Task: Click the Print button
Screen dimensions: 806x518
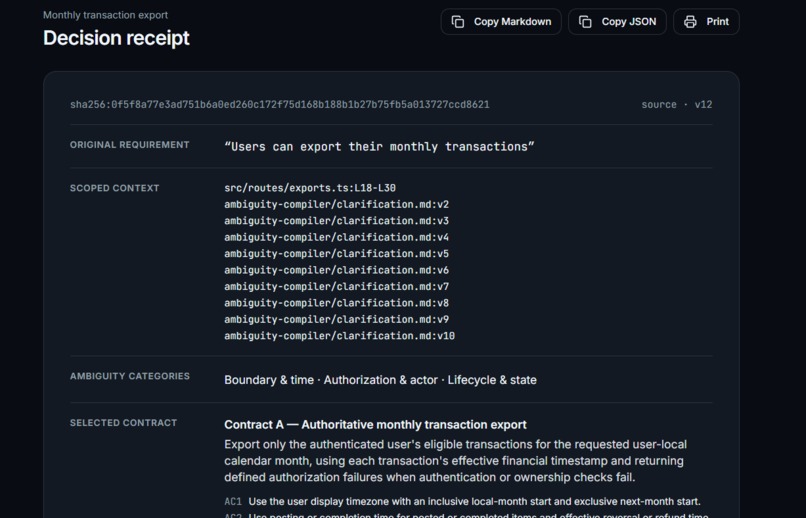Action: (706, 22)
